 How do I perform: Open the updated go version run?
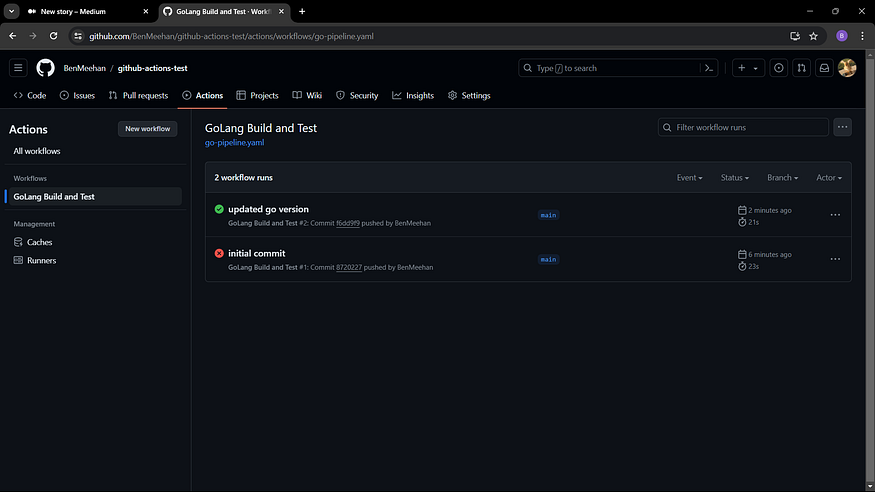click(268, 209)
